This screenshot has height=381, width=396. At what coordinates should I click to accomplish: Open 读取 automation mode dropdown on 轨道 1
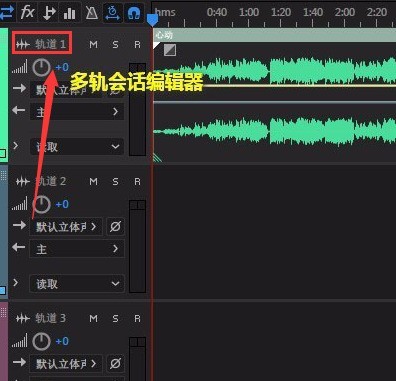pyautogui.click(x=77, y=147)
